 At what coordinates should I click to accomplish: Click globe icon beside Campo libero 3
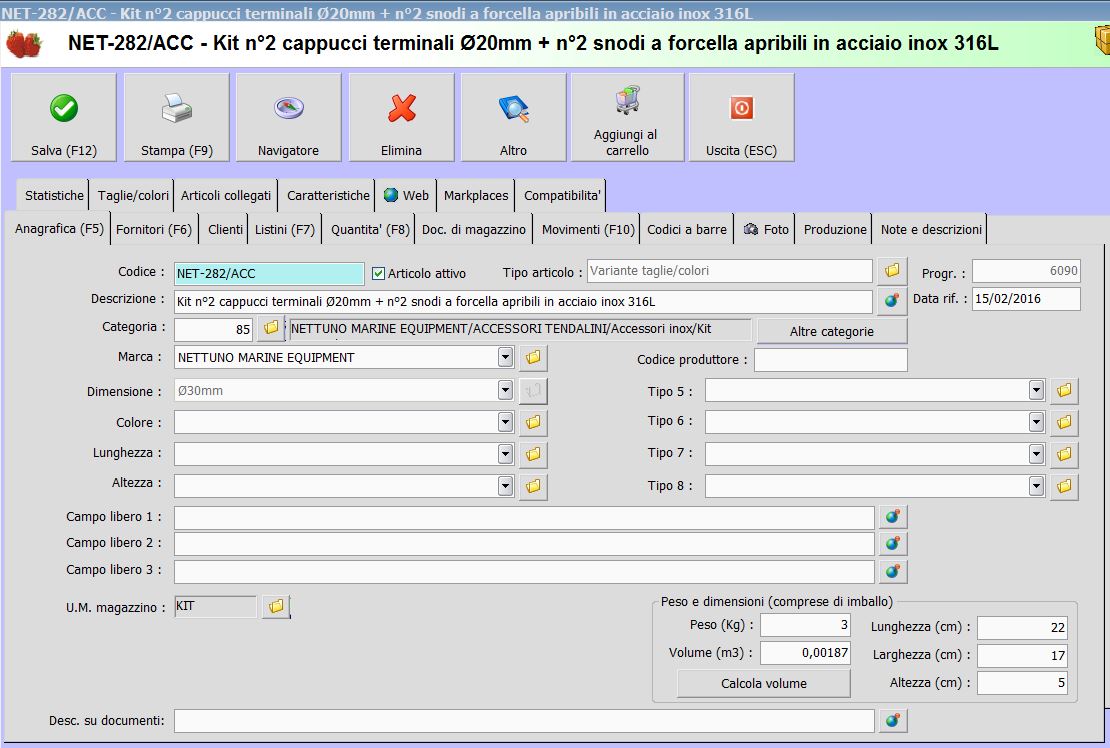pyautogui.click(x=893, y=571)
